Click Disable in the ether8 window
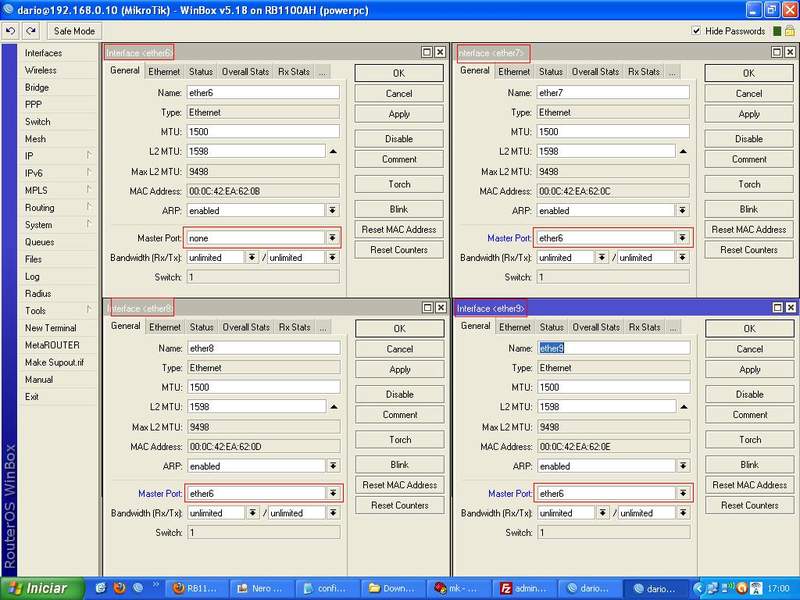The image size is (800, 600). pyautogui.click(x=399, y=394)
